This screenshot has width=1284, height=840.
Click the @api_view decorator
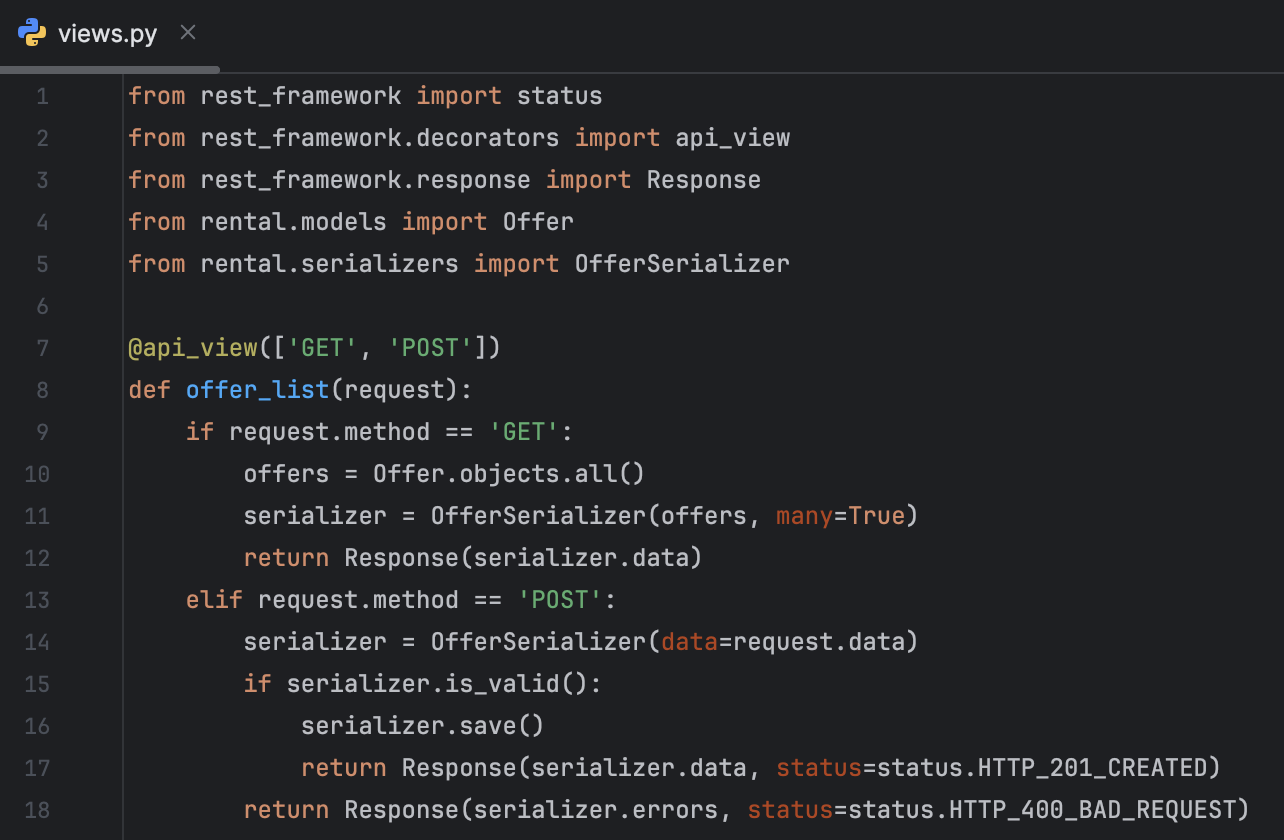[x=193, y=347]
